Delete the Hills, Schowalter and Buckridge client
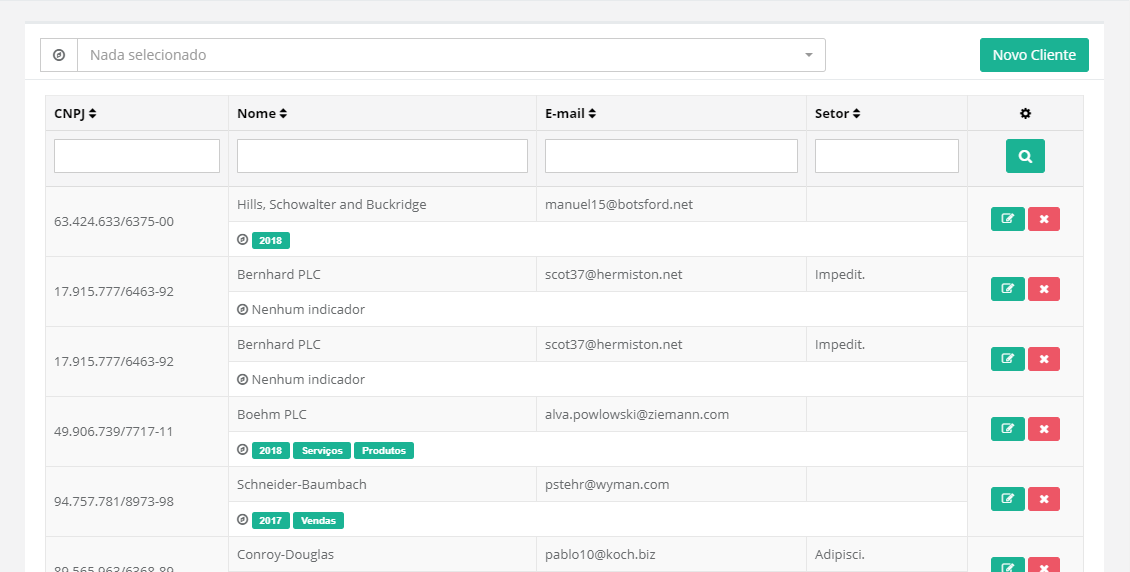 pos(1044,219)
